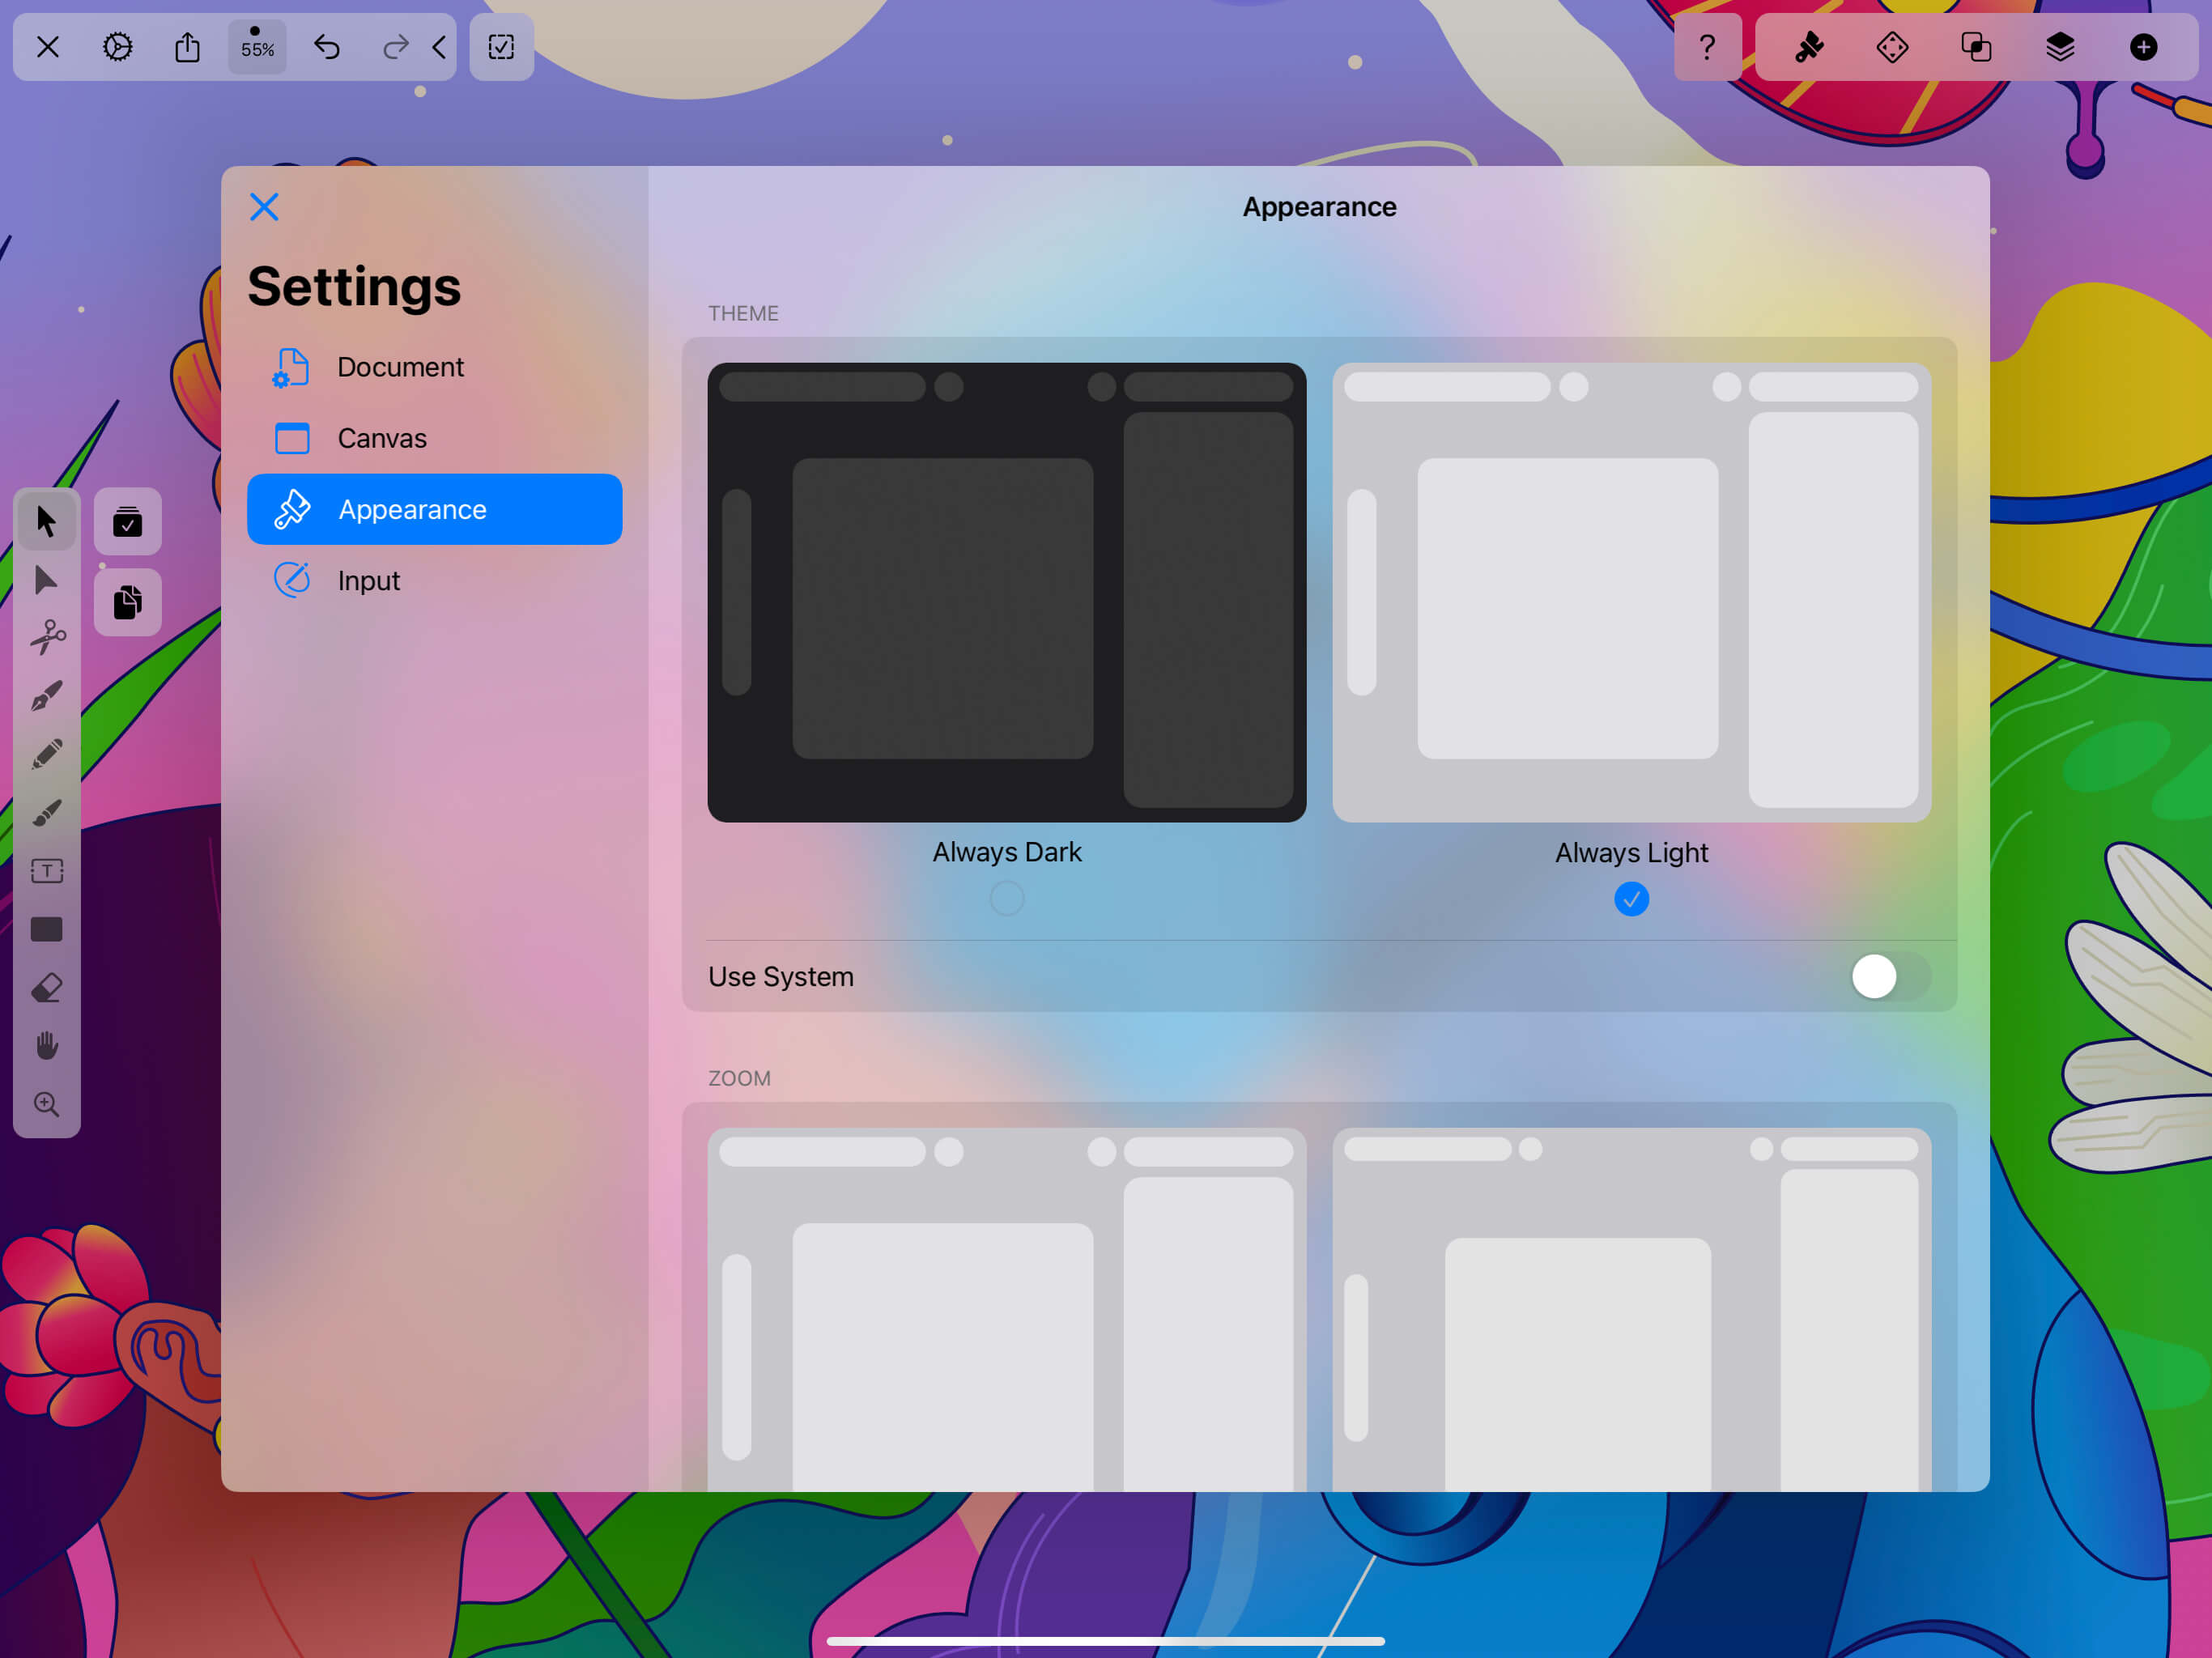The width and height of the screenshot is (2212, 1658).
Task: Choose the right Zoom layout preview
Action: [1631, 1309]
